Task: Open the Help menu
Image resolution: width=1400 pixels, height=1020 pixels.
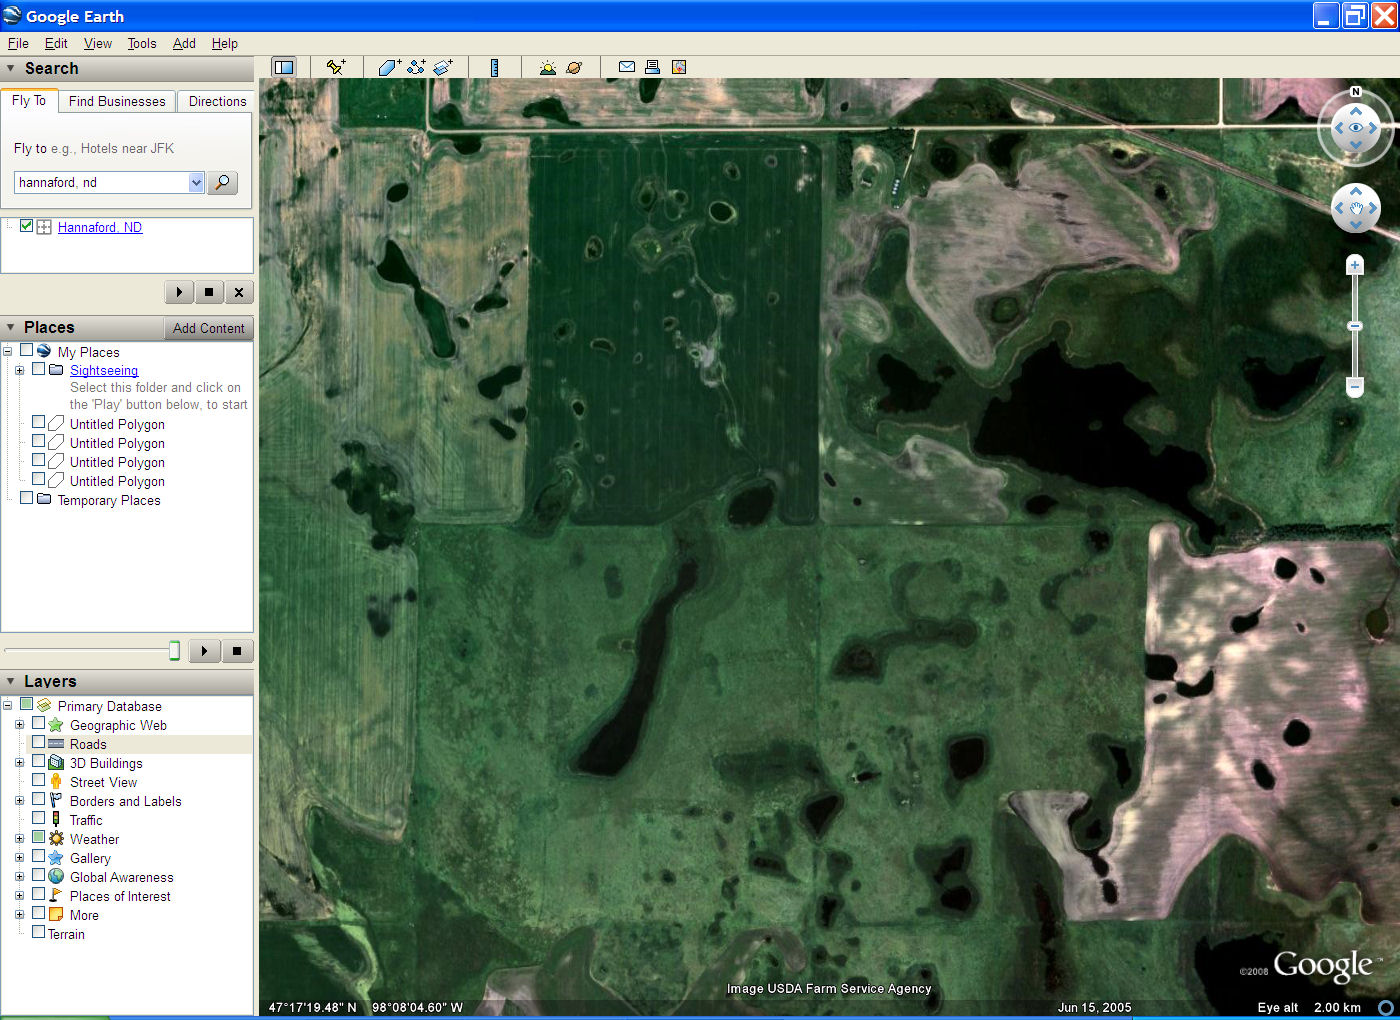Action: click(x=225, y=43)
